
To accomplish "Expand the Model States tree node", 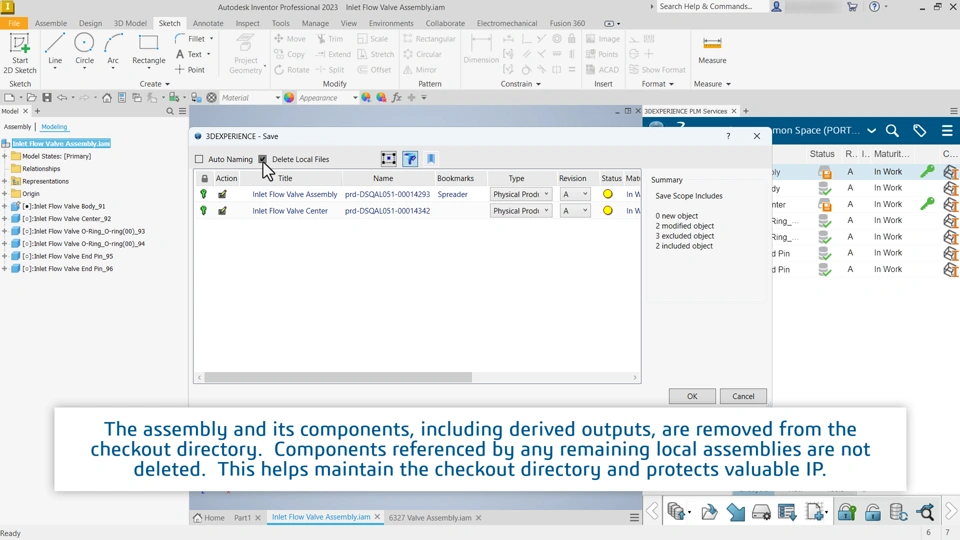I will [x=4, y=156].
